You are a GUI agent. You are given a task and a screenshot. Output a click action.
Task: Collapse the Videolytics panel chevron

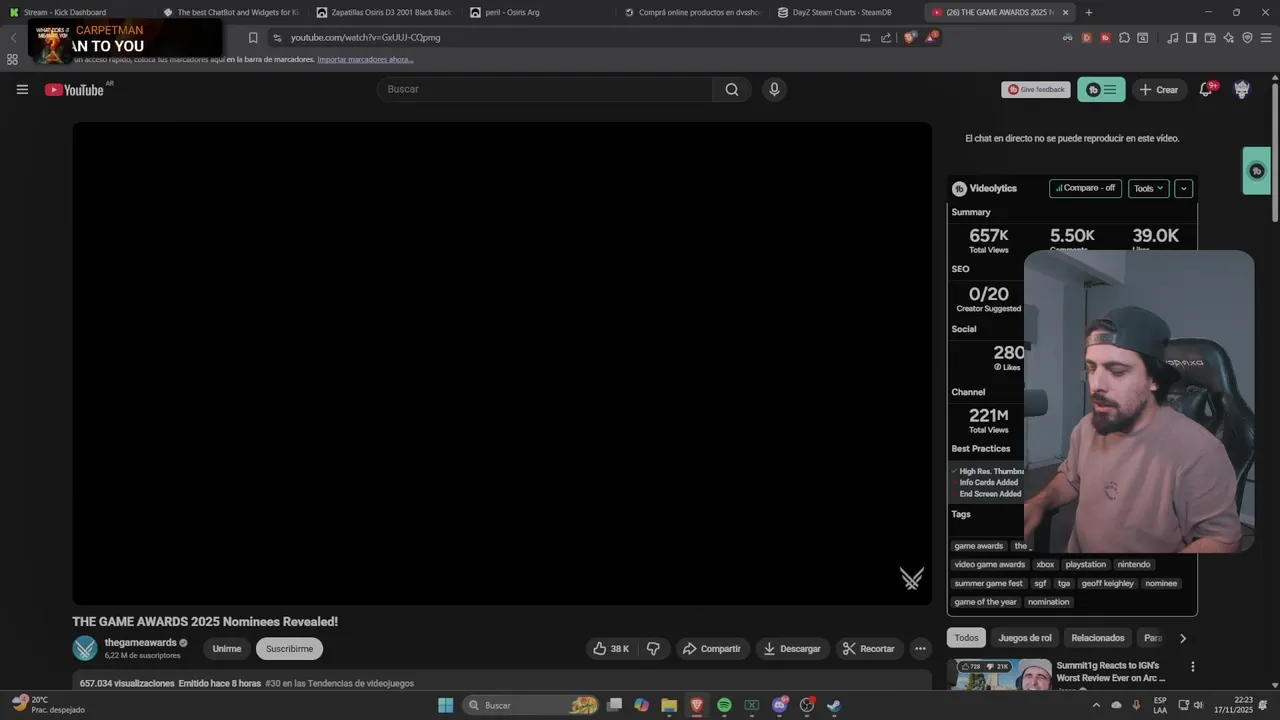coord(1184,188)
